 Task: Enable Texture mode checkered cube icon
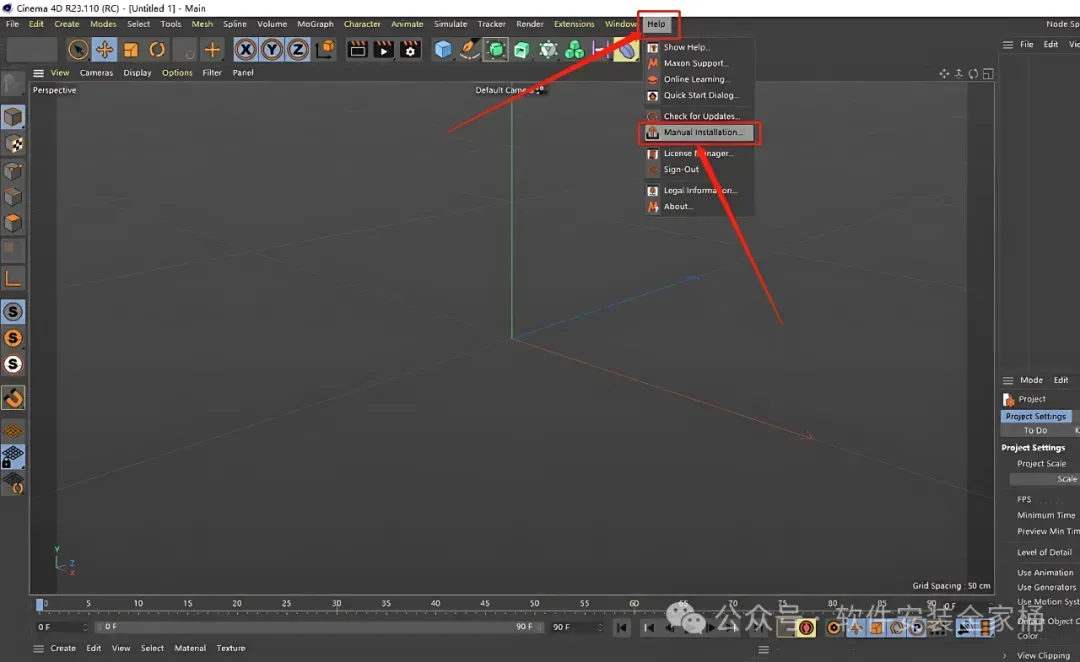(13, 144)
